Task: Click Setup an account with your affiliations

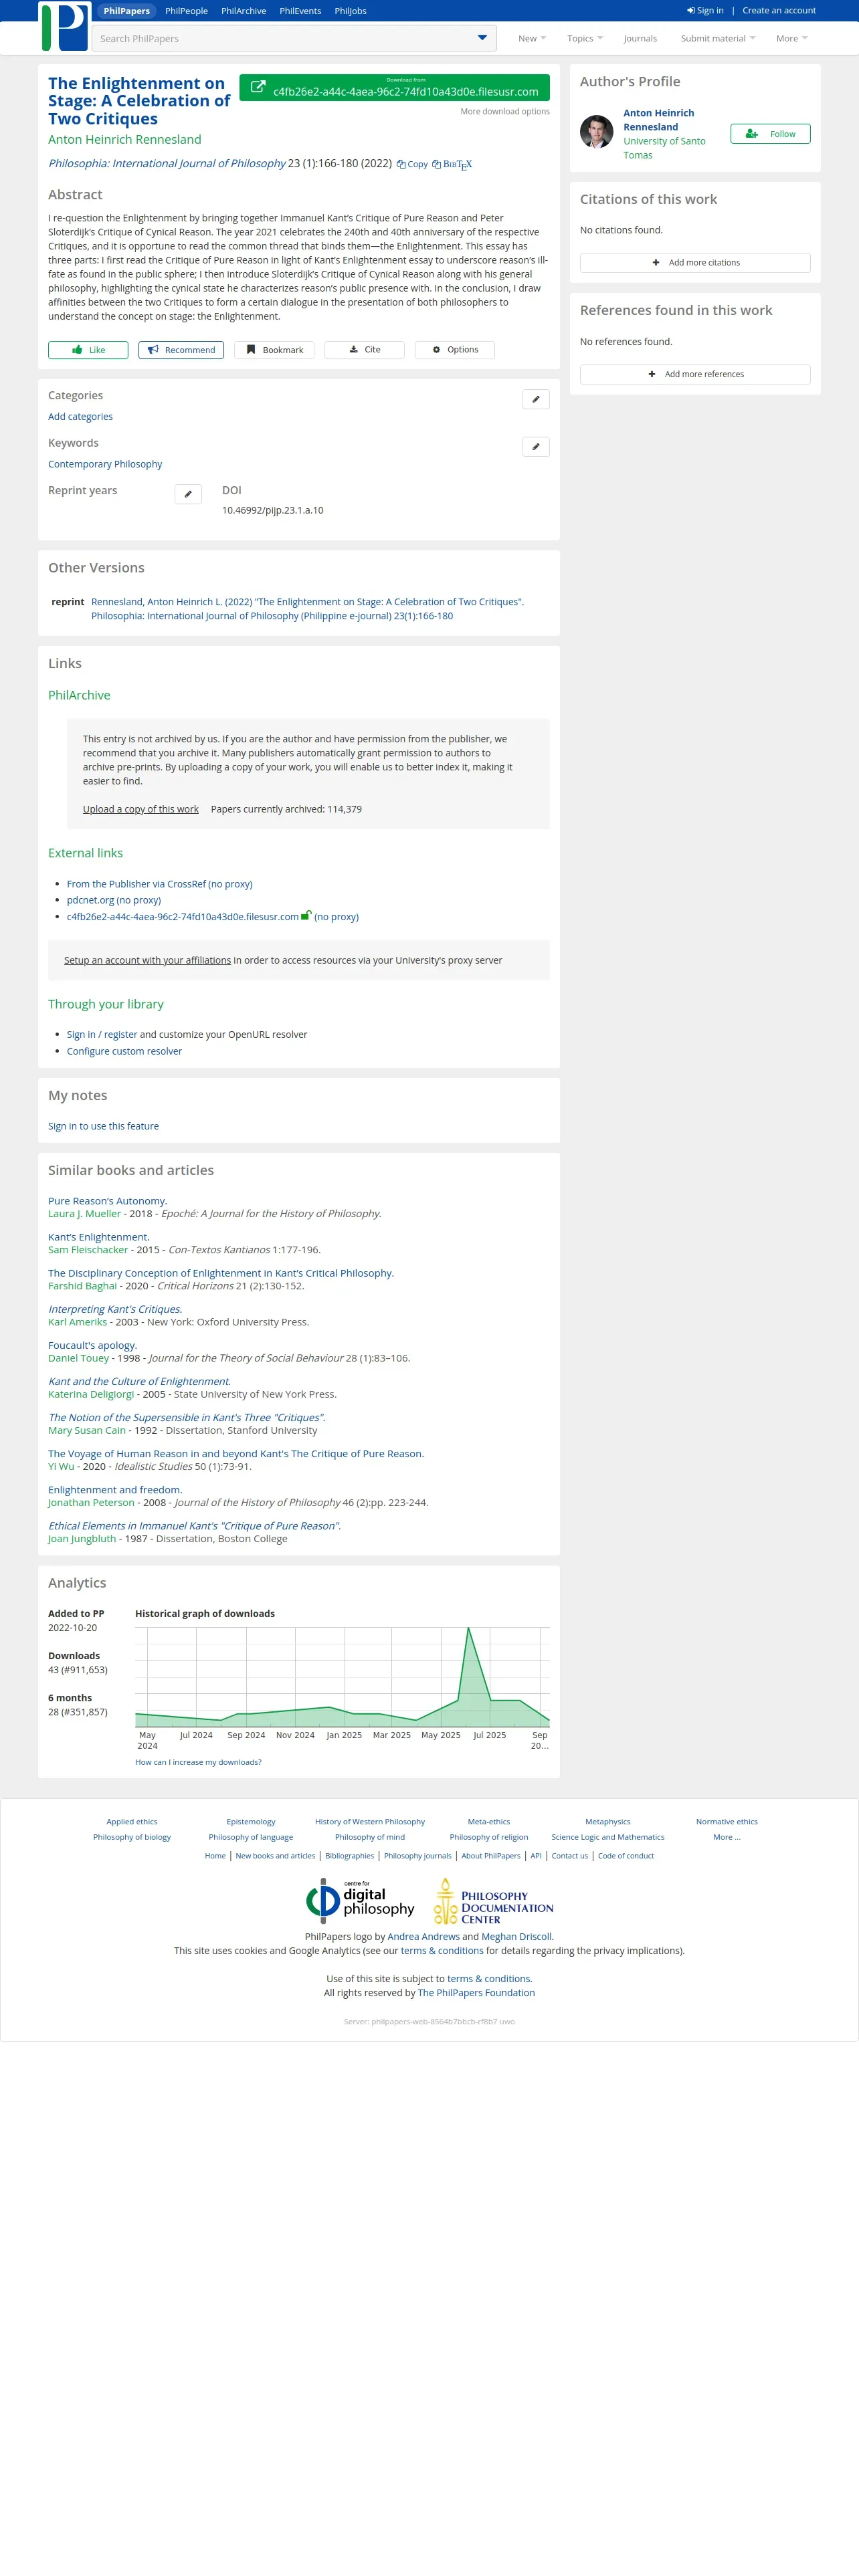Action: tap(147, 960)
